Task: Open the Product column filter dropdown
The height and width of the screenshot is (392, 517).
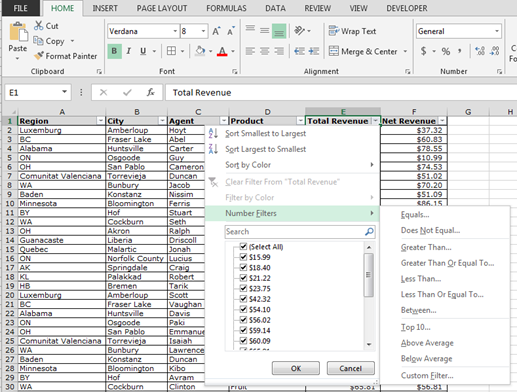Action: [x=300, y=121]
